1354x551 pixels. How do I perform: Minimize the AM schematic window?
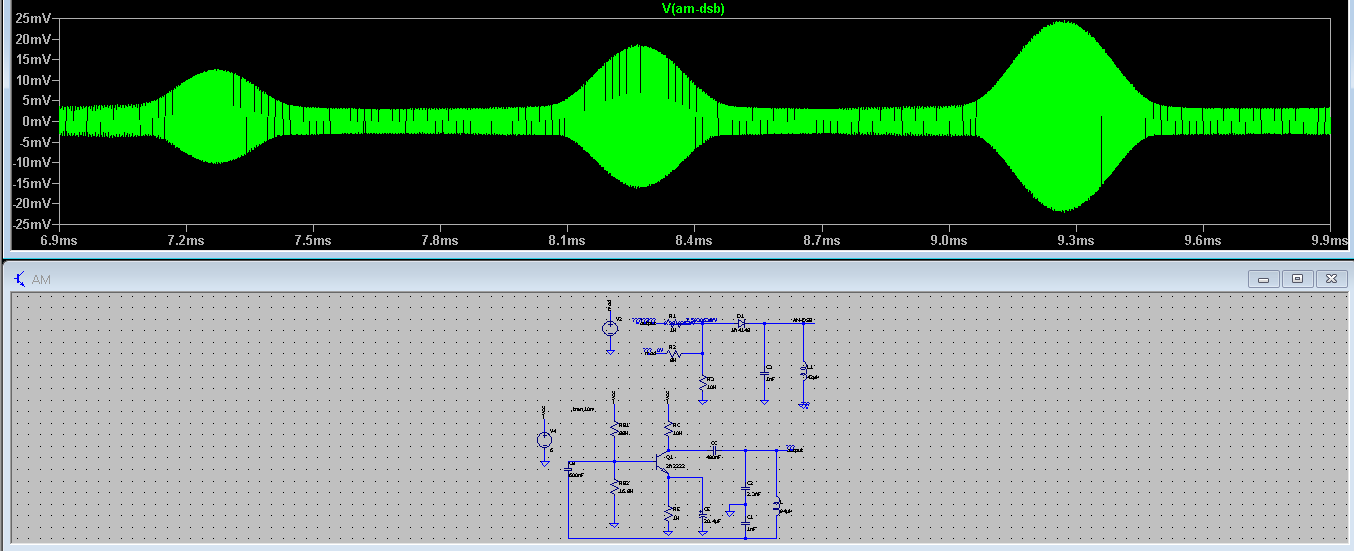pos(1264,279)
